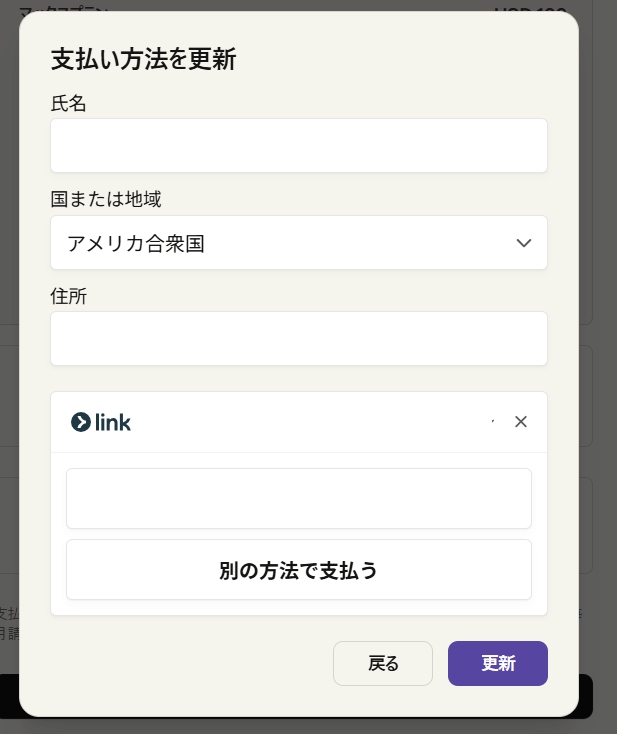This screenshot has width=617, height=734.
Task: Click the 国または地域 field label
Action: pyautogui.click(x=106, y=199)
